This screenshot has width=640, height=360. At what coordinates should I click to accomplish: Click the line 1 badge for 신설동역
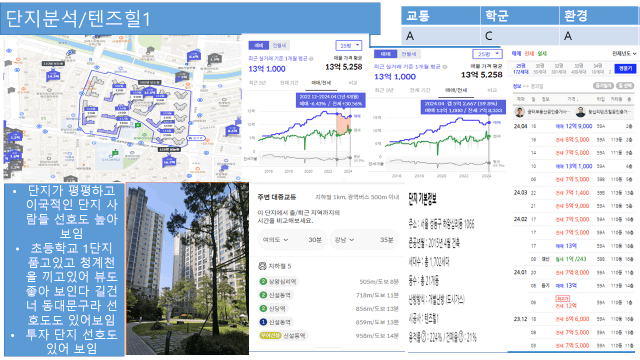tap(263, 322)
